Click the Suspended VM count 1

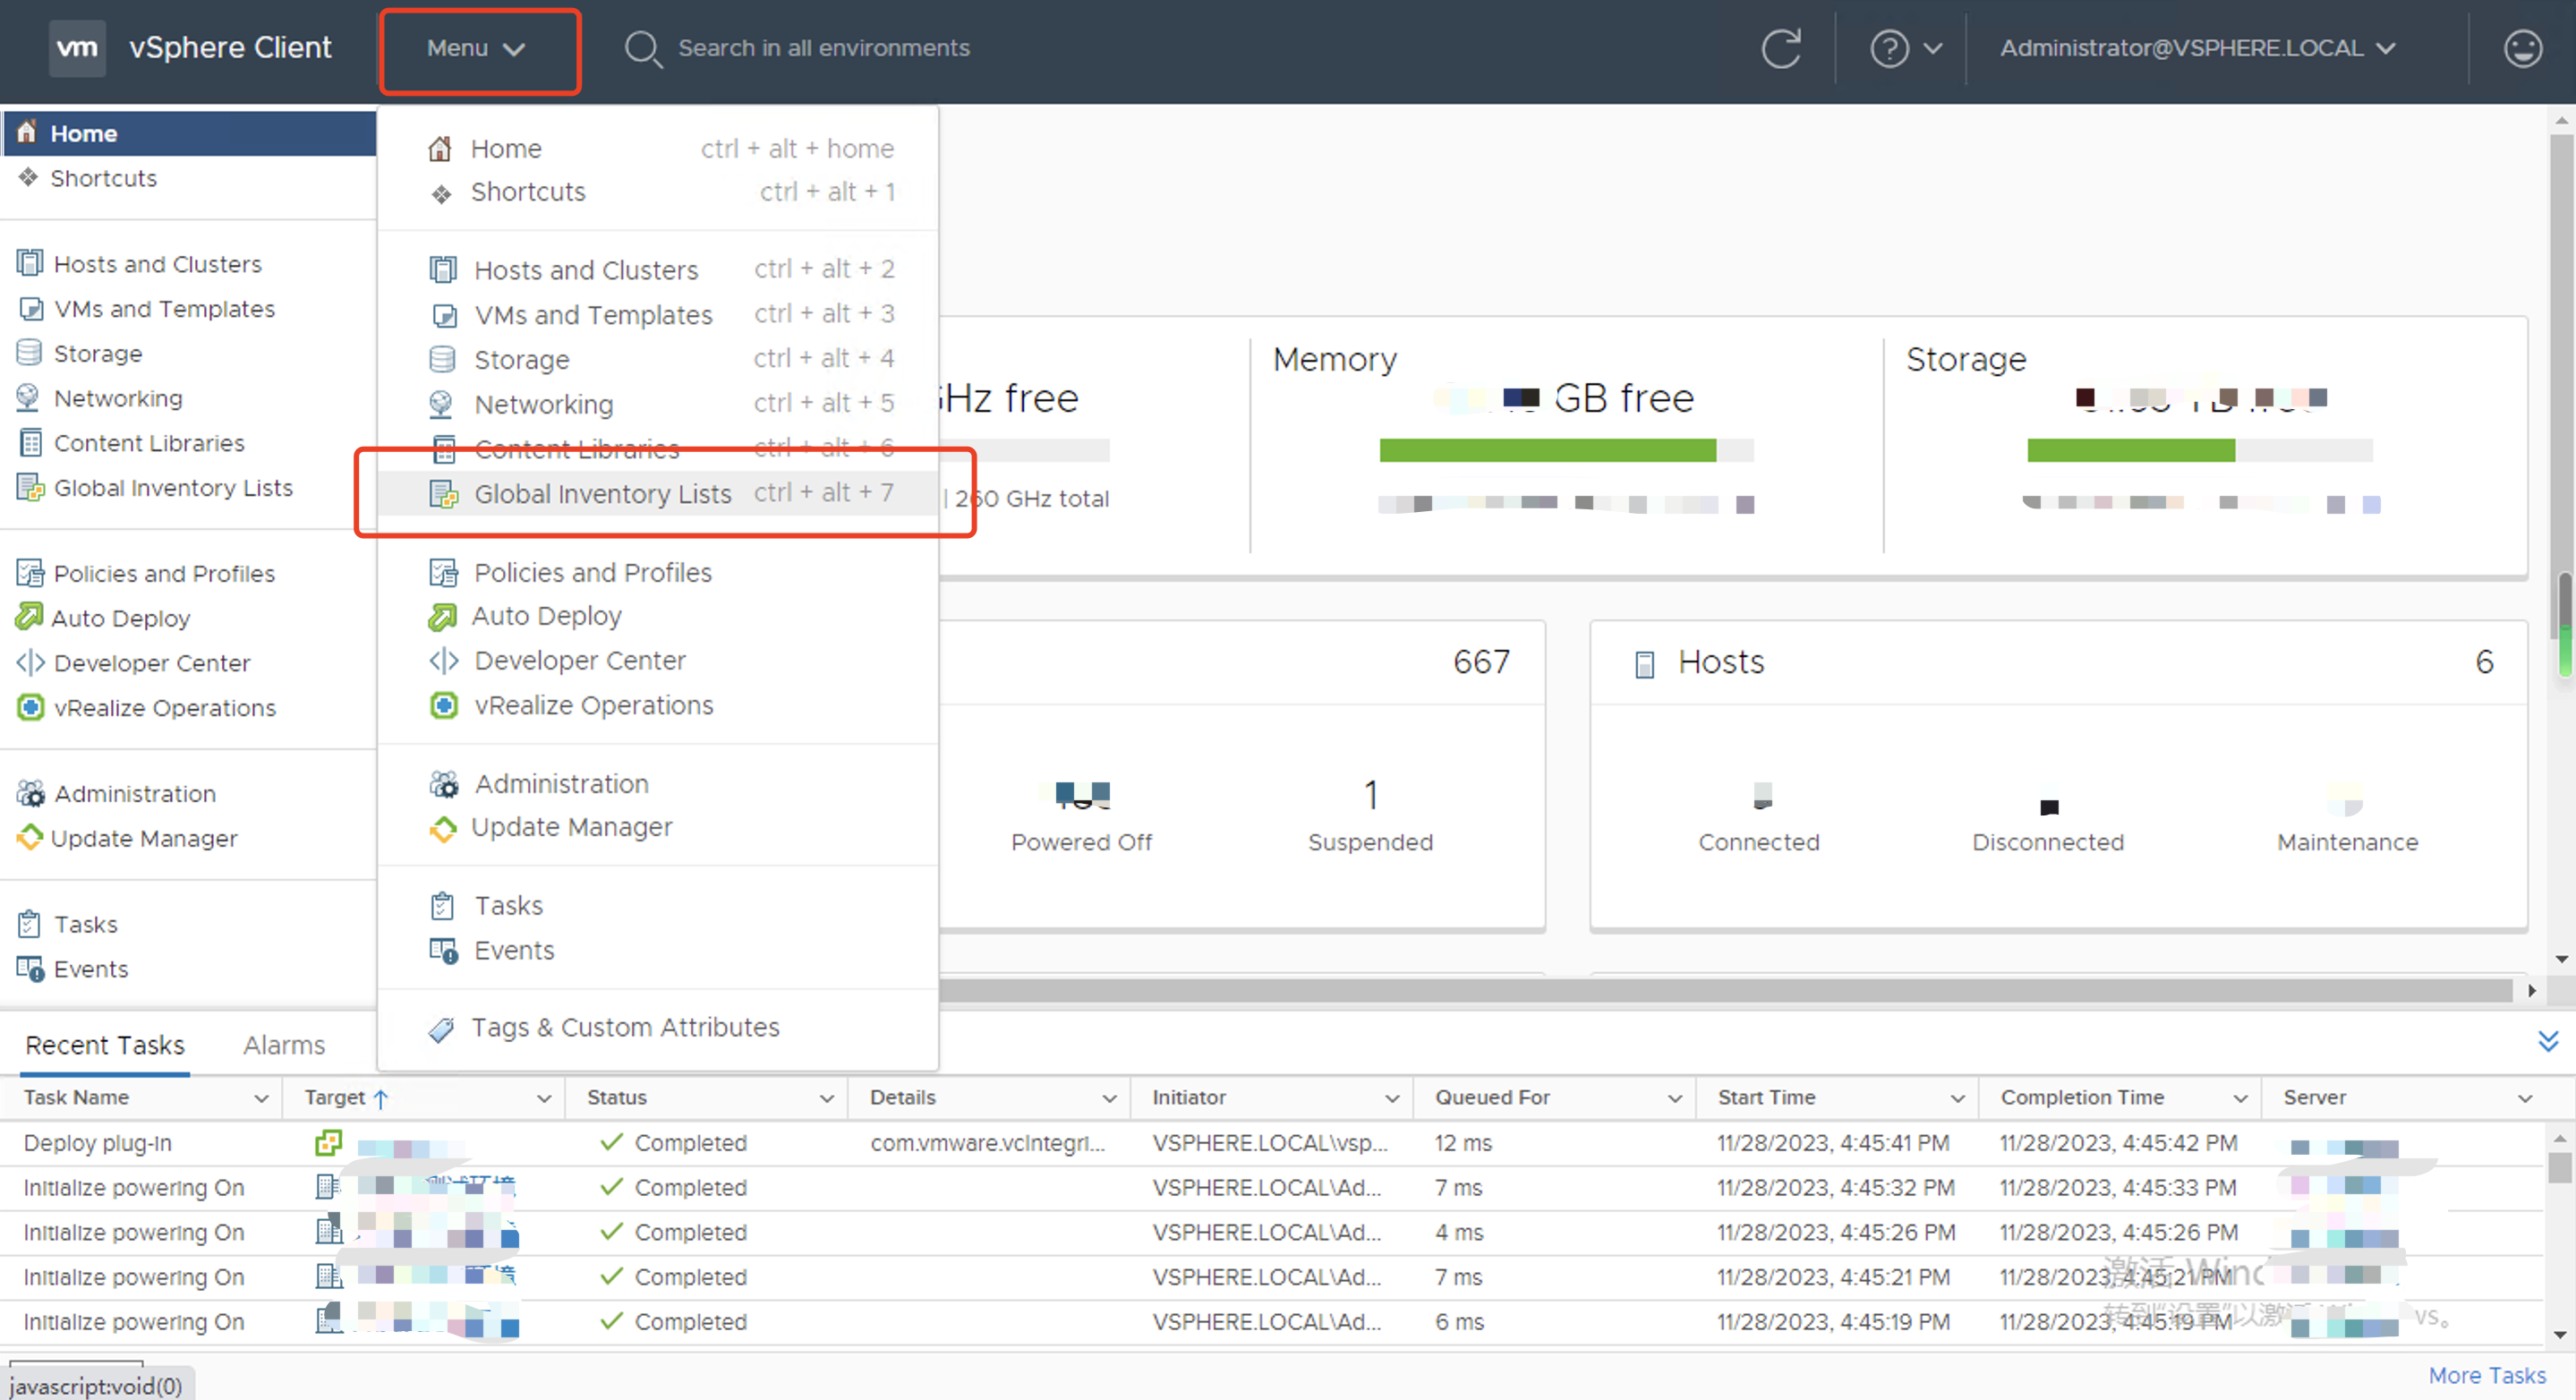pyautogui.click(x=1371, y=796)
